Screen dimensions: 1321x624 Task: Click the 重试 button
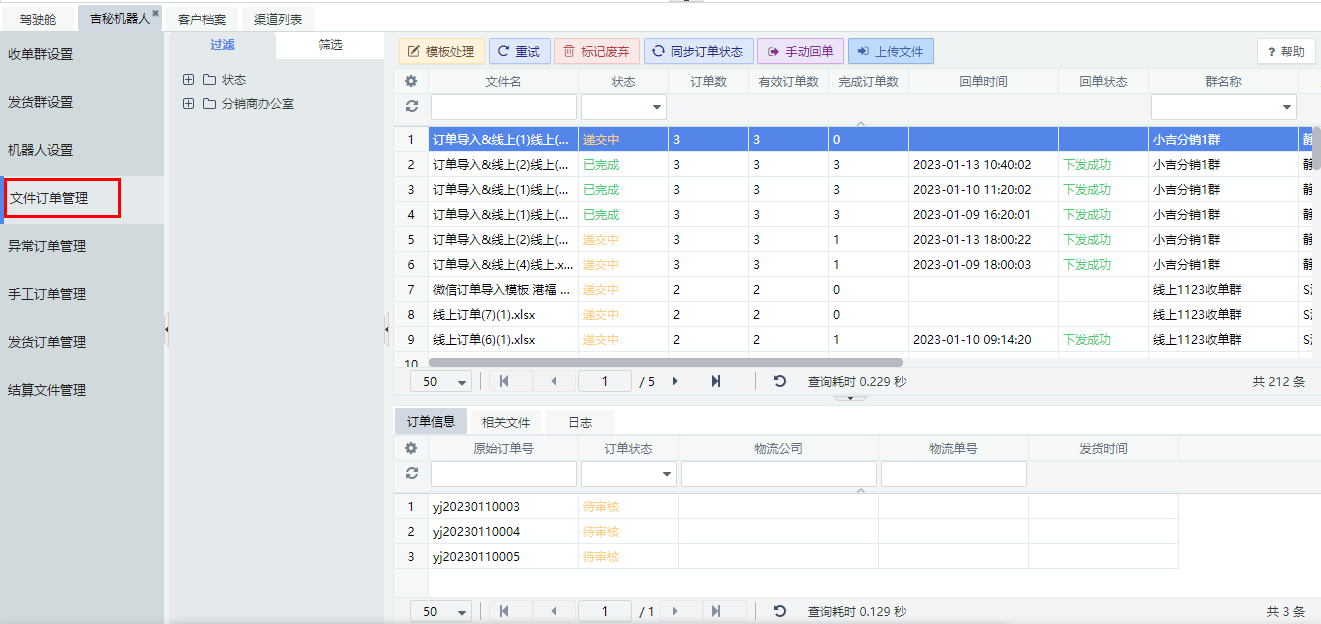tap(519, 52)
